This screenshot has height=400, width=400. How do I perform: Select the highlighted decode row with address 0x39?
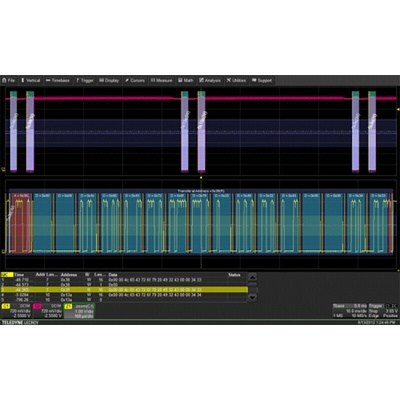click(124, 290)
